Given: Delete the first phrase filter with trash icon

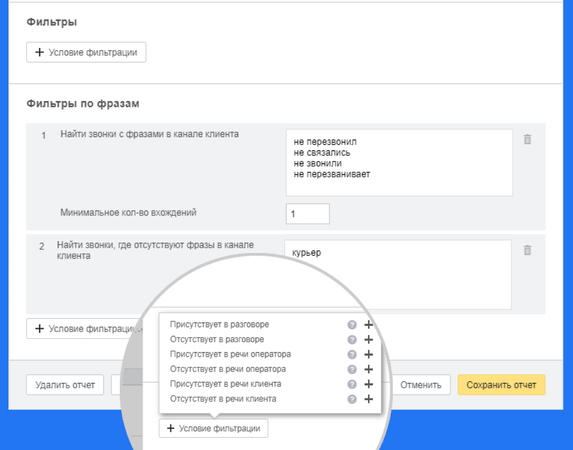Looking at the screenshot, I should 527,139.
